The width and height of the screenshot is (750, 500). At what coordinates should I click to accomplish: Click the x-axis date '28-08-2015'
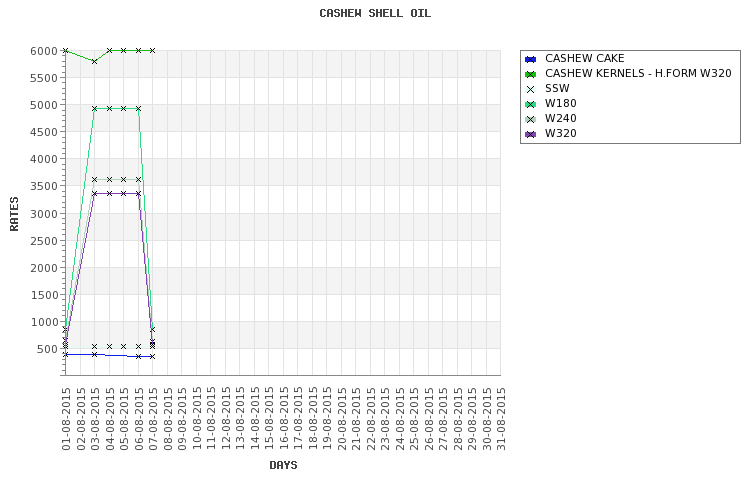coord(458,419)
